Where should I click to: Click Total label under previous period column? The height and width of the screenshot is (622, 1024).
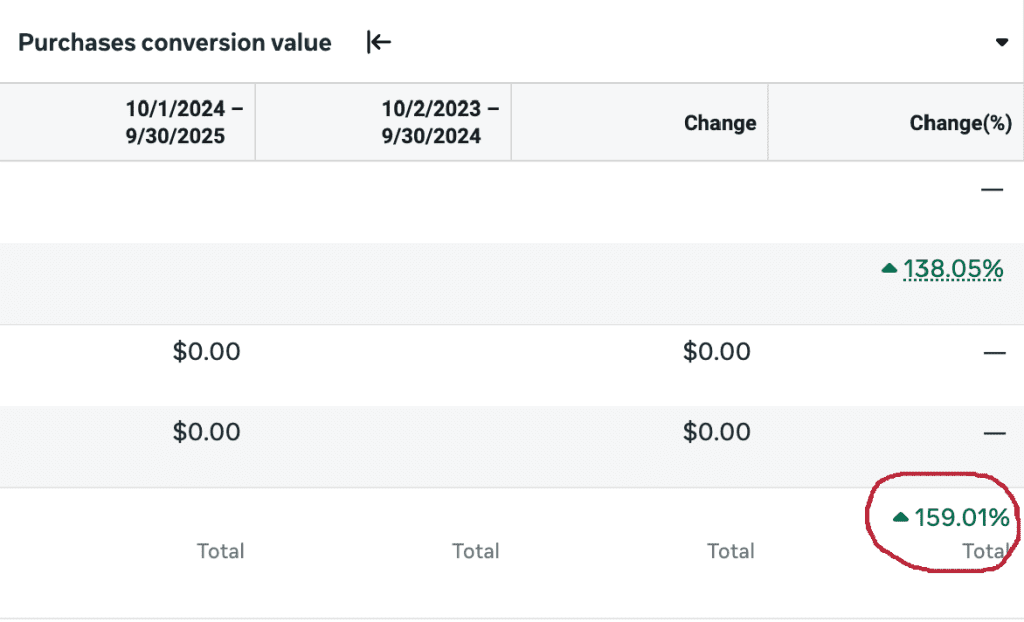pyautogui.click(x=476, y=551)
